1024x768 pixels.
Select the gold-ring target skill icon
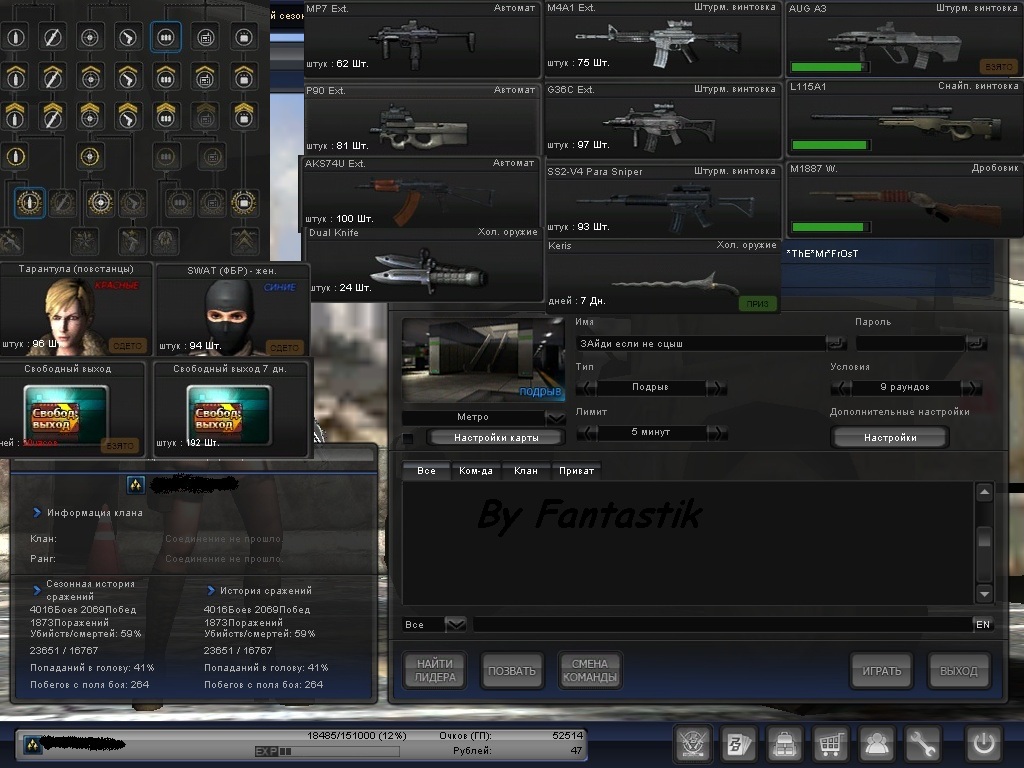pos(90,157)
